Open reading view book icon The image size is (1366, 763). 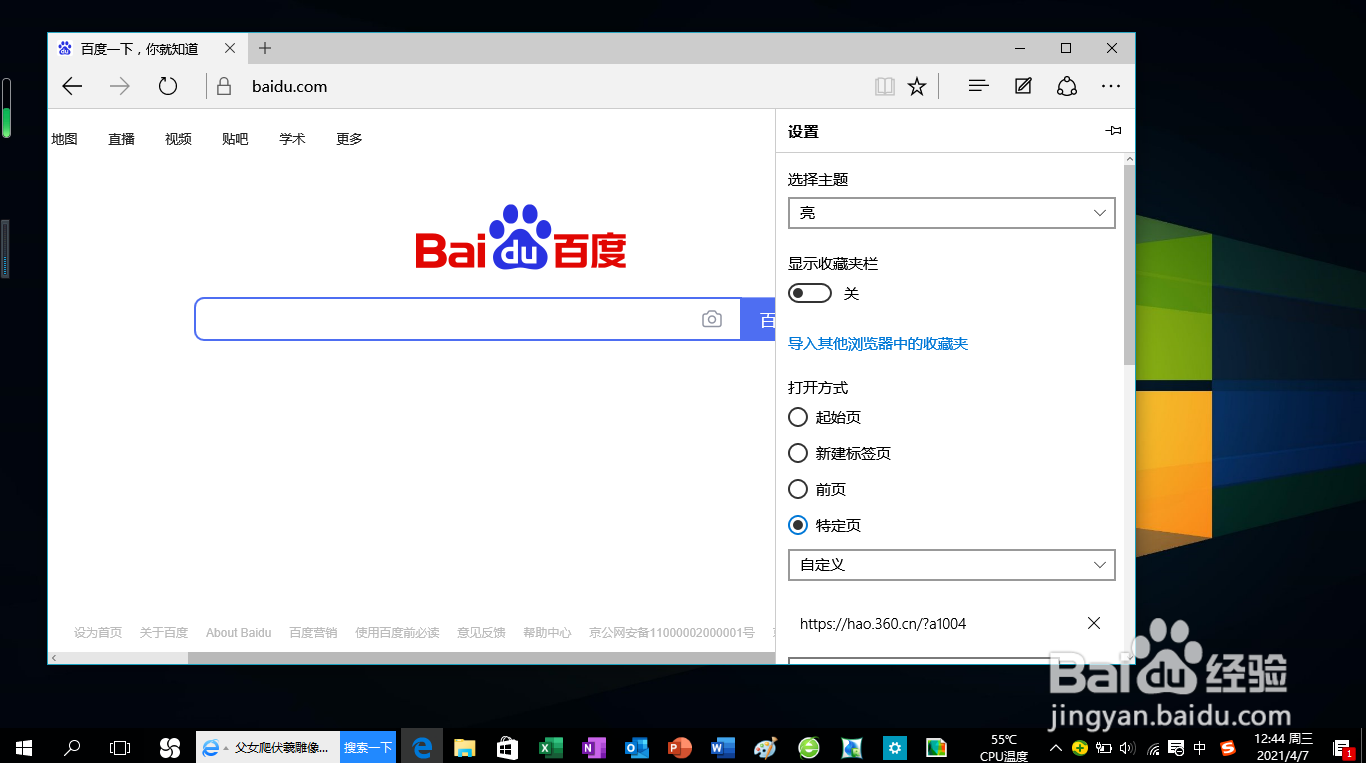(x=885, y=87)
